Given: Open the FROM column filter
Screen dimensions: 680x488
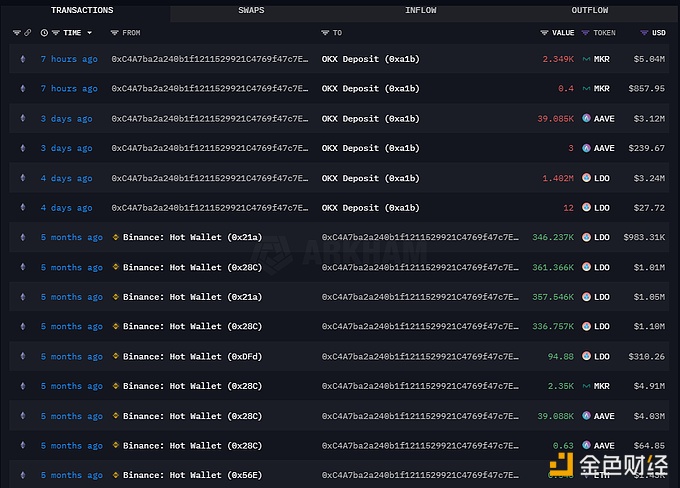Looking at the screenshot, I should click(115, 33).
